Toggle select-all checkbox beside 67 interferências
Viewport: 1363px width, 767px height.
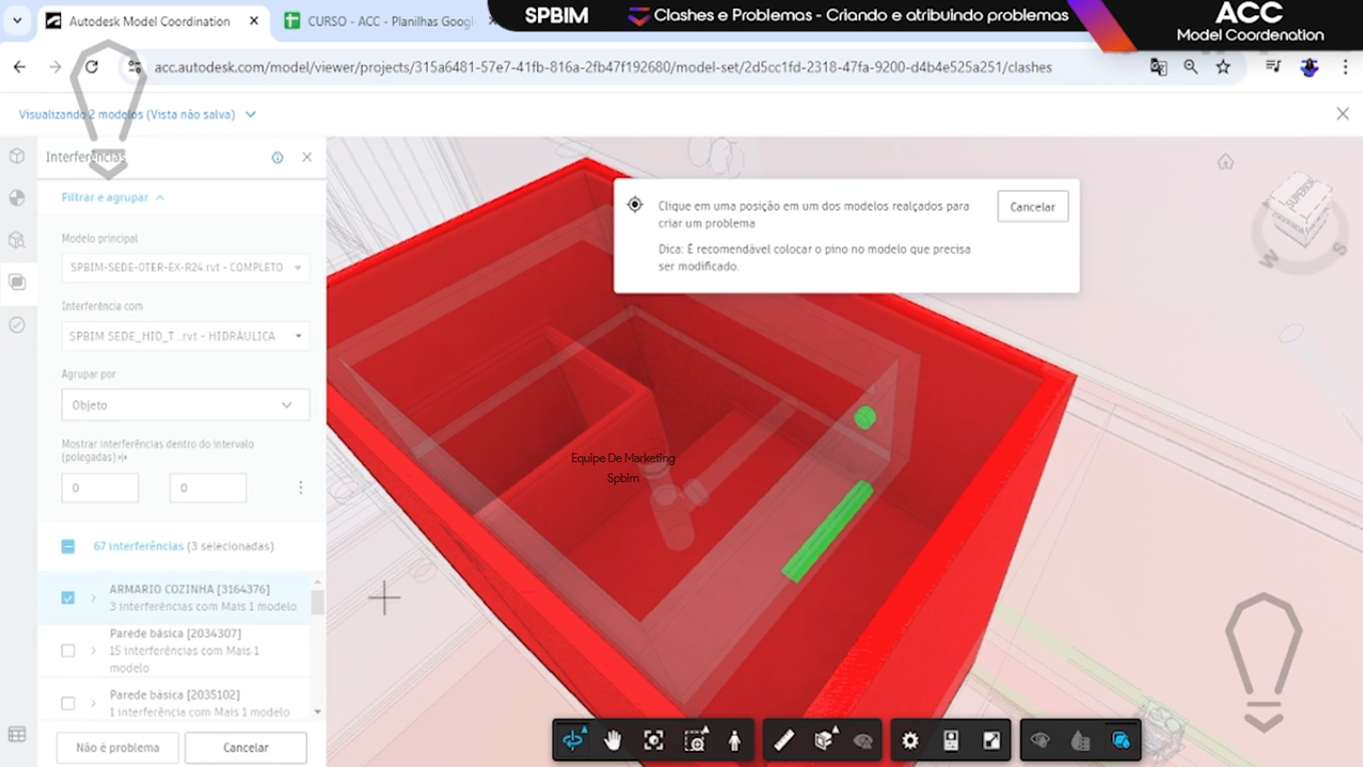pyautogui.click(x=68, y=547)
